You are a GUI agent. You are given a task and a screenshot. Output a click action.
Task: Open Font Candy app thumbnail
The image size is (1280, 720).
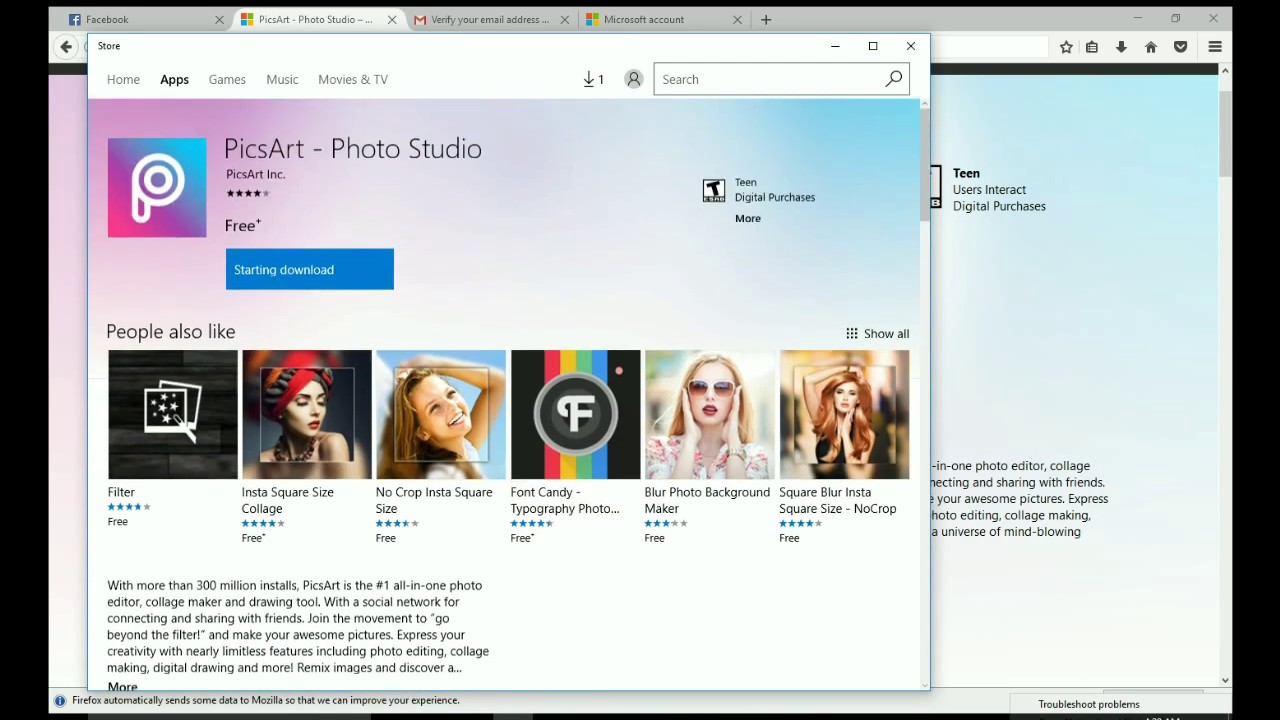pos(576,414)
